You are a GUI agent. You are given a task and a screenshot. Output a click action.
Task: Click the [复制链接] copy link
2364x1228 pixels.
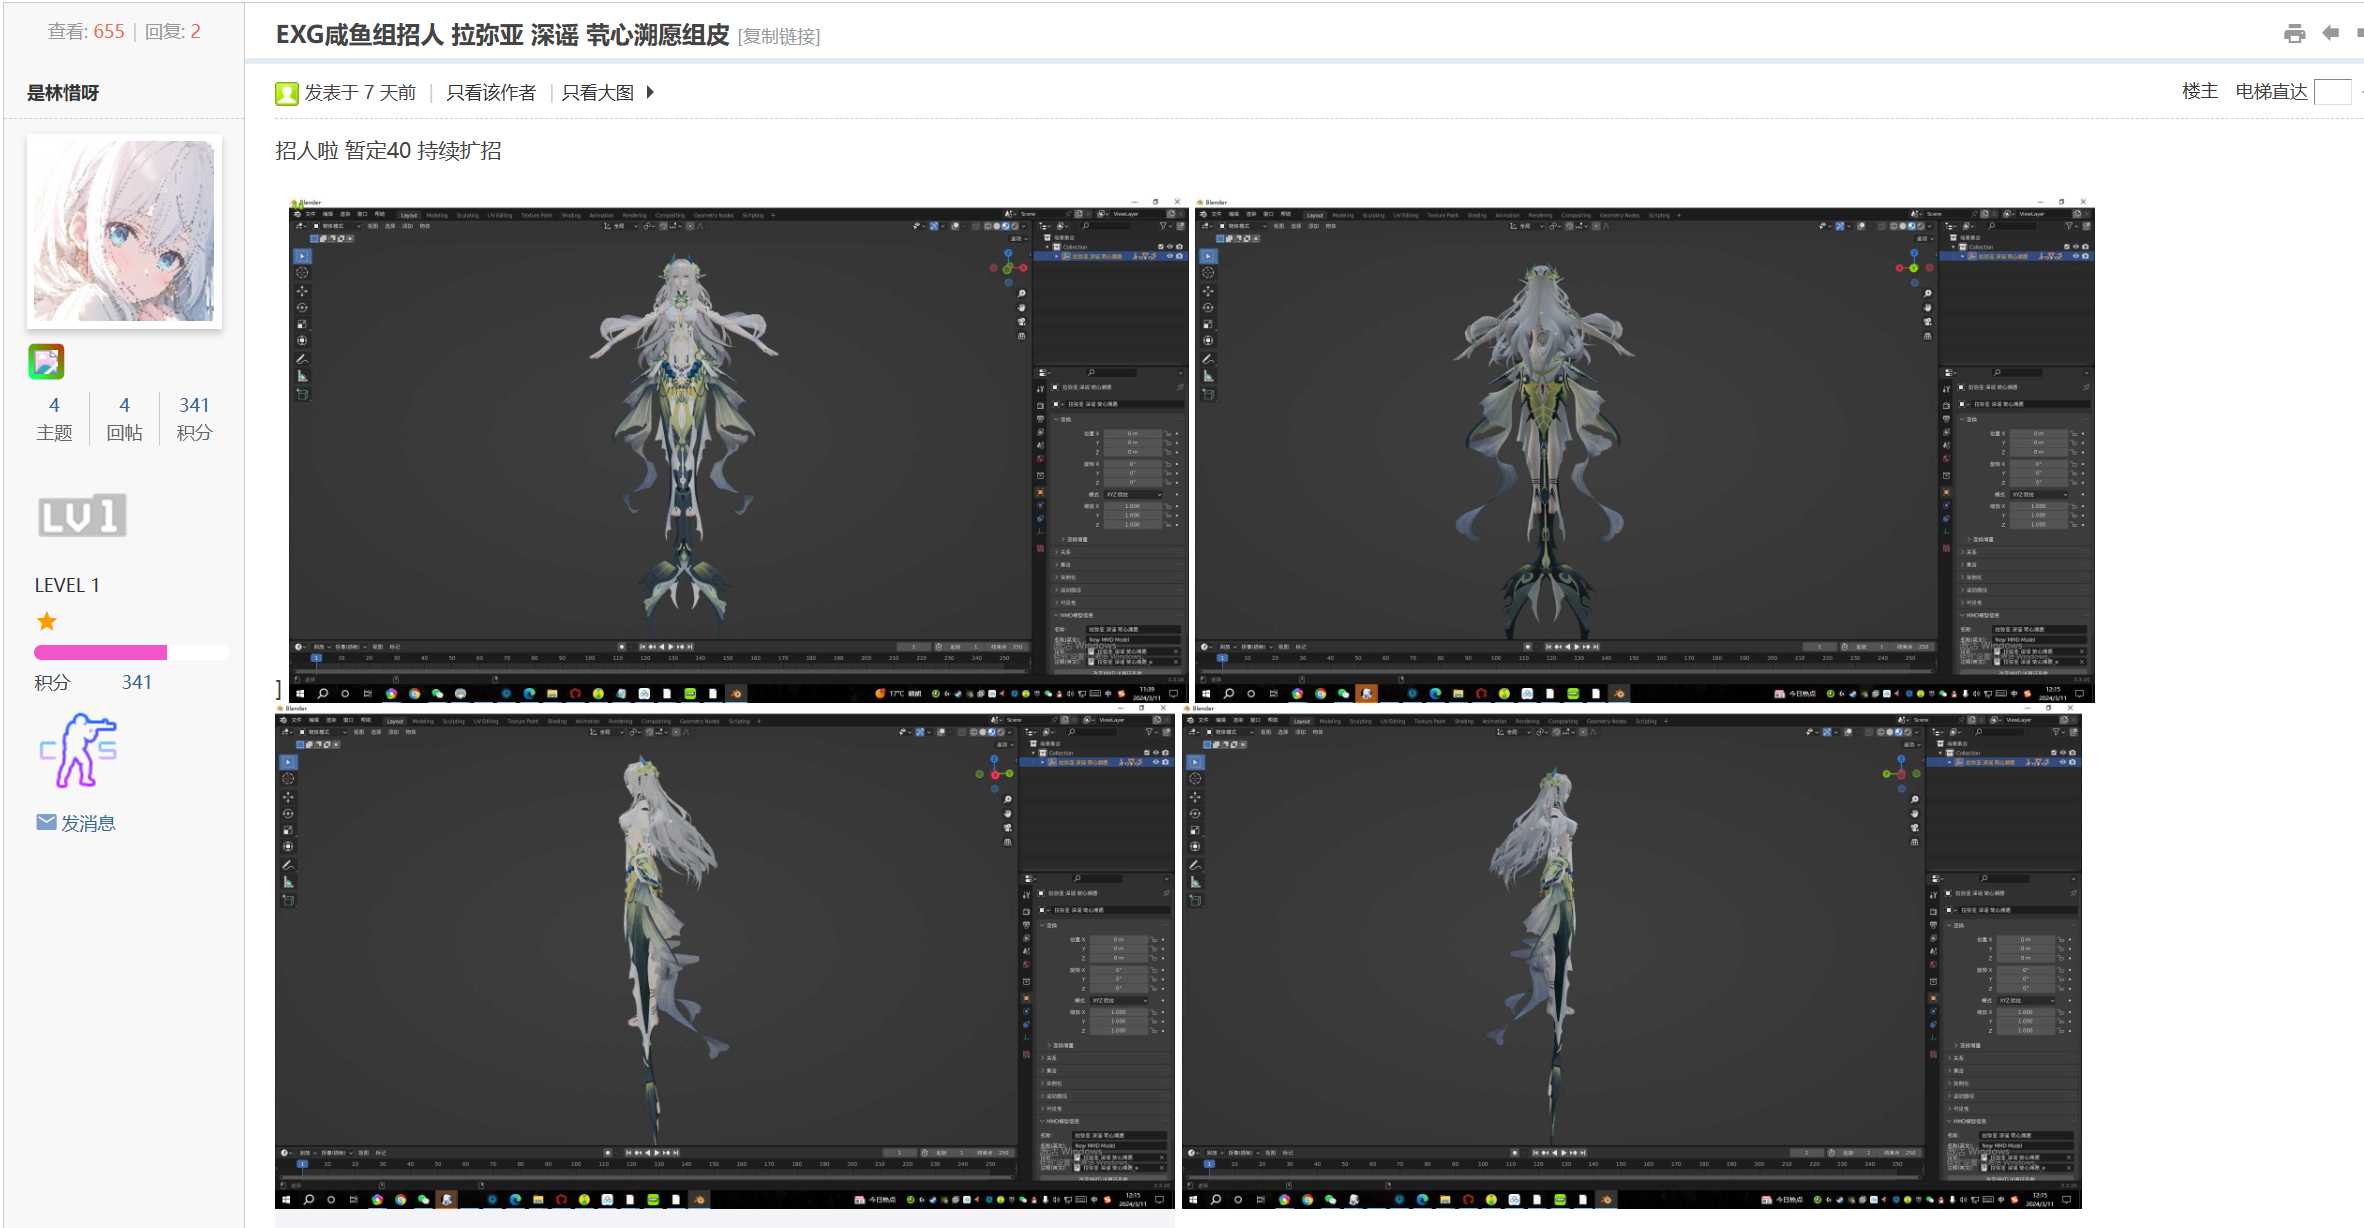(x=779, y=37)
